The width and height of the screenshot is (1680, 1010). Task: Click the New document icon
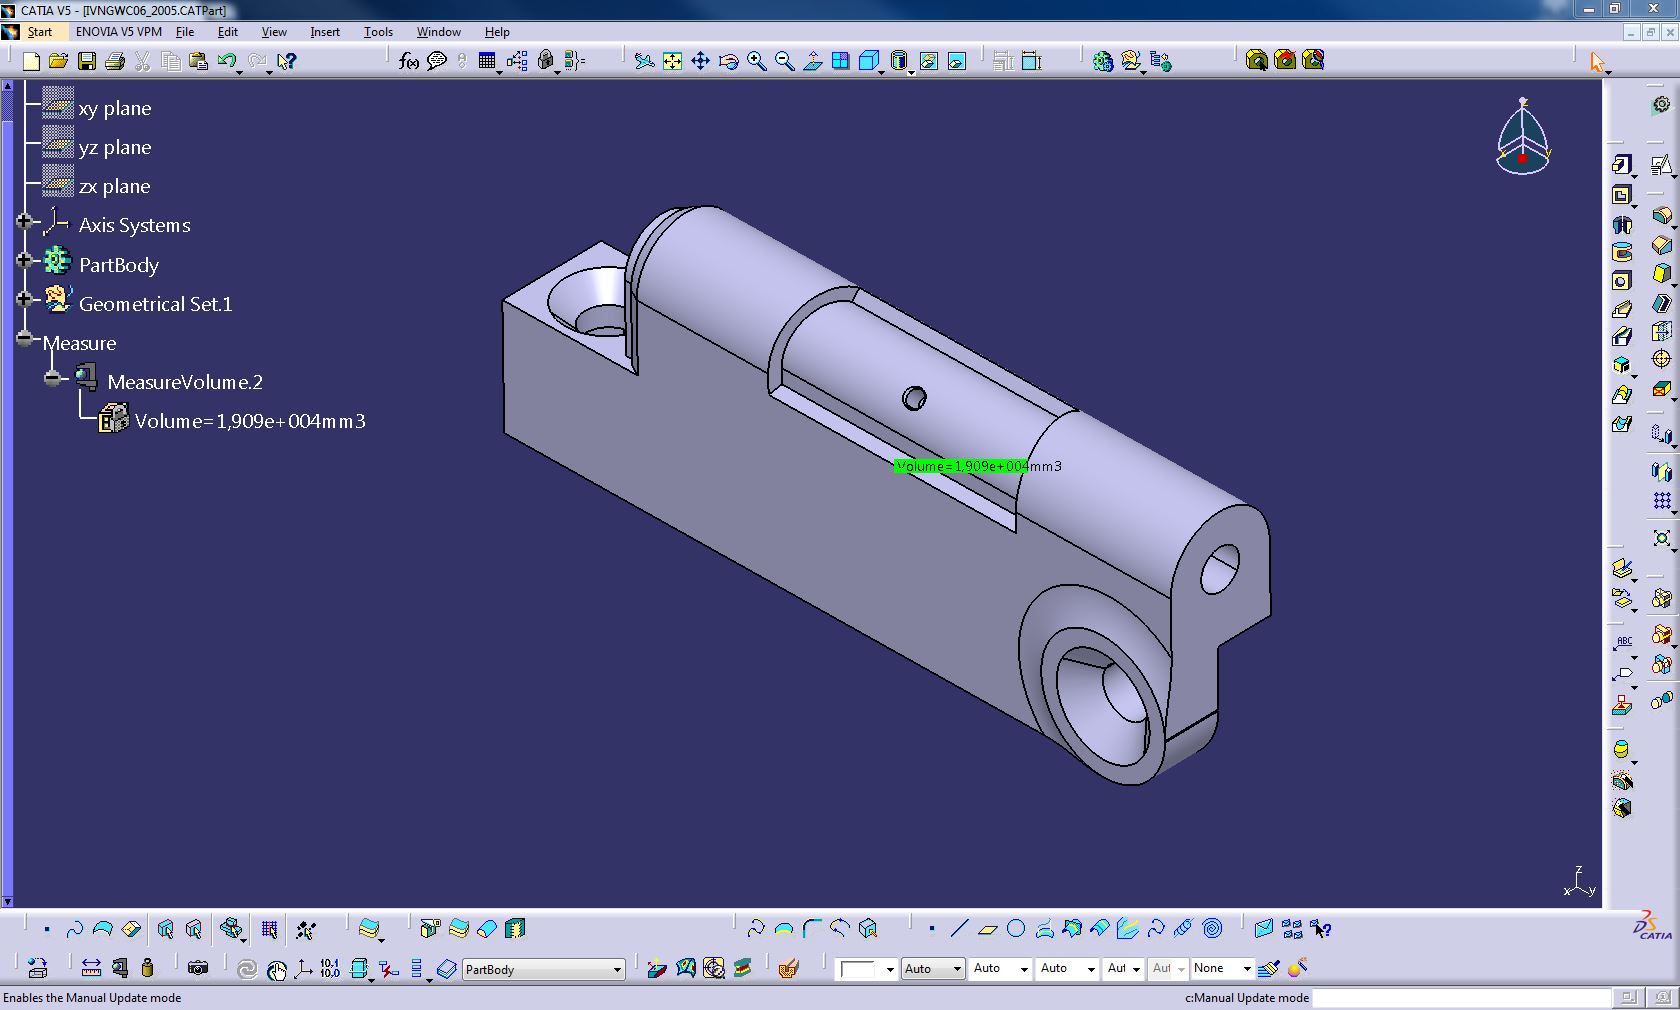click(x=31, y=61)
